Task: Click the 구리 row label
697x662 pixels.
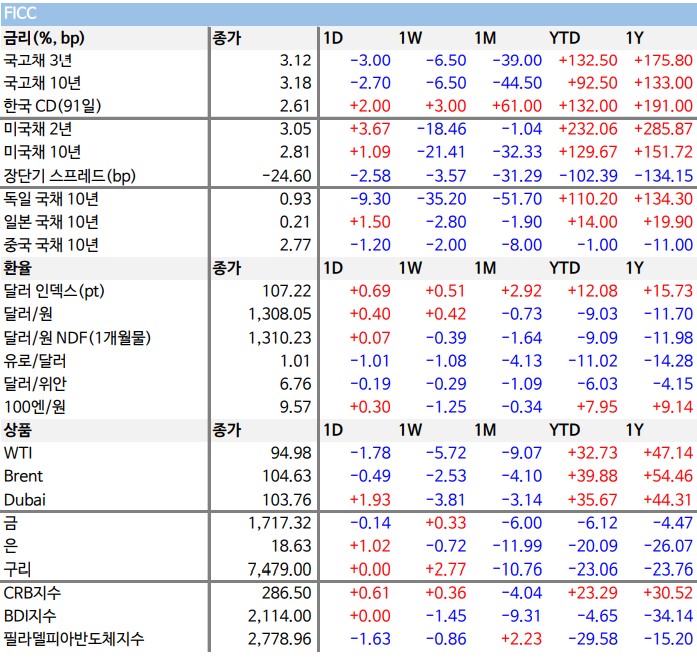Action: tap(17, 570)
